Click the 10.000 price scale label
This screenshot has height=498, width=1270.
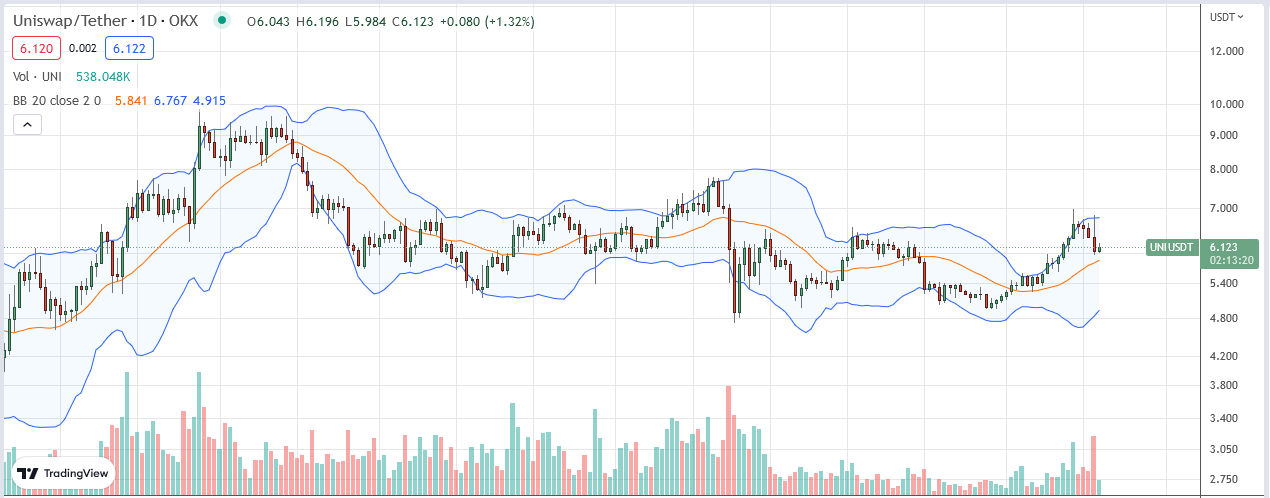(1226, 103)
